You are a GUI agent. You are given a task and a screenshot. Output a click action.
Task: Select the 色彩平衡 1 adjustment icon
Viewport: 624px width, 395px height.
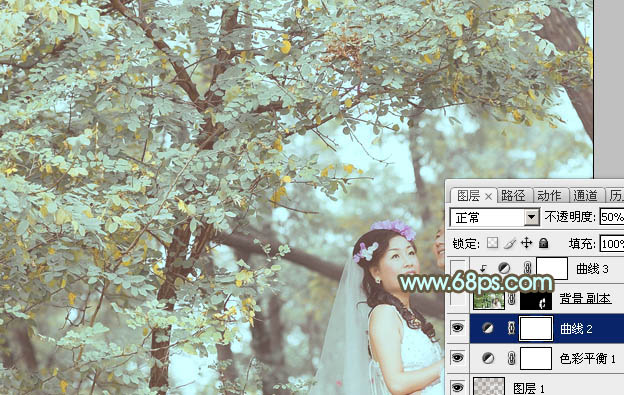488,358
